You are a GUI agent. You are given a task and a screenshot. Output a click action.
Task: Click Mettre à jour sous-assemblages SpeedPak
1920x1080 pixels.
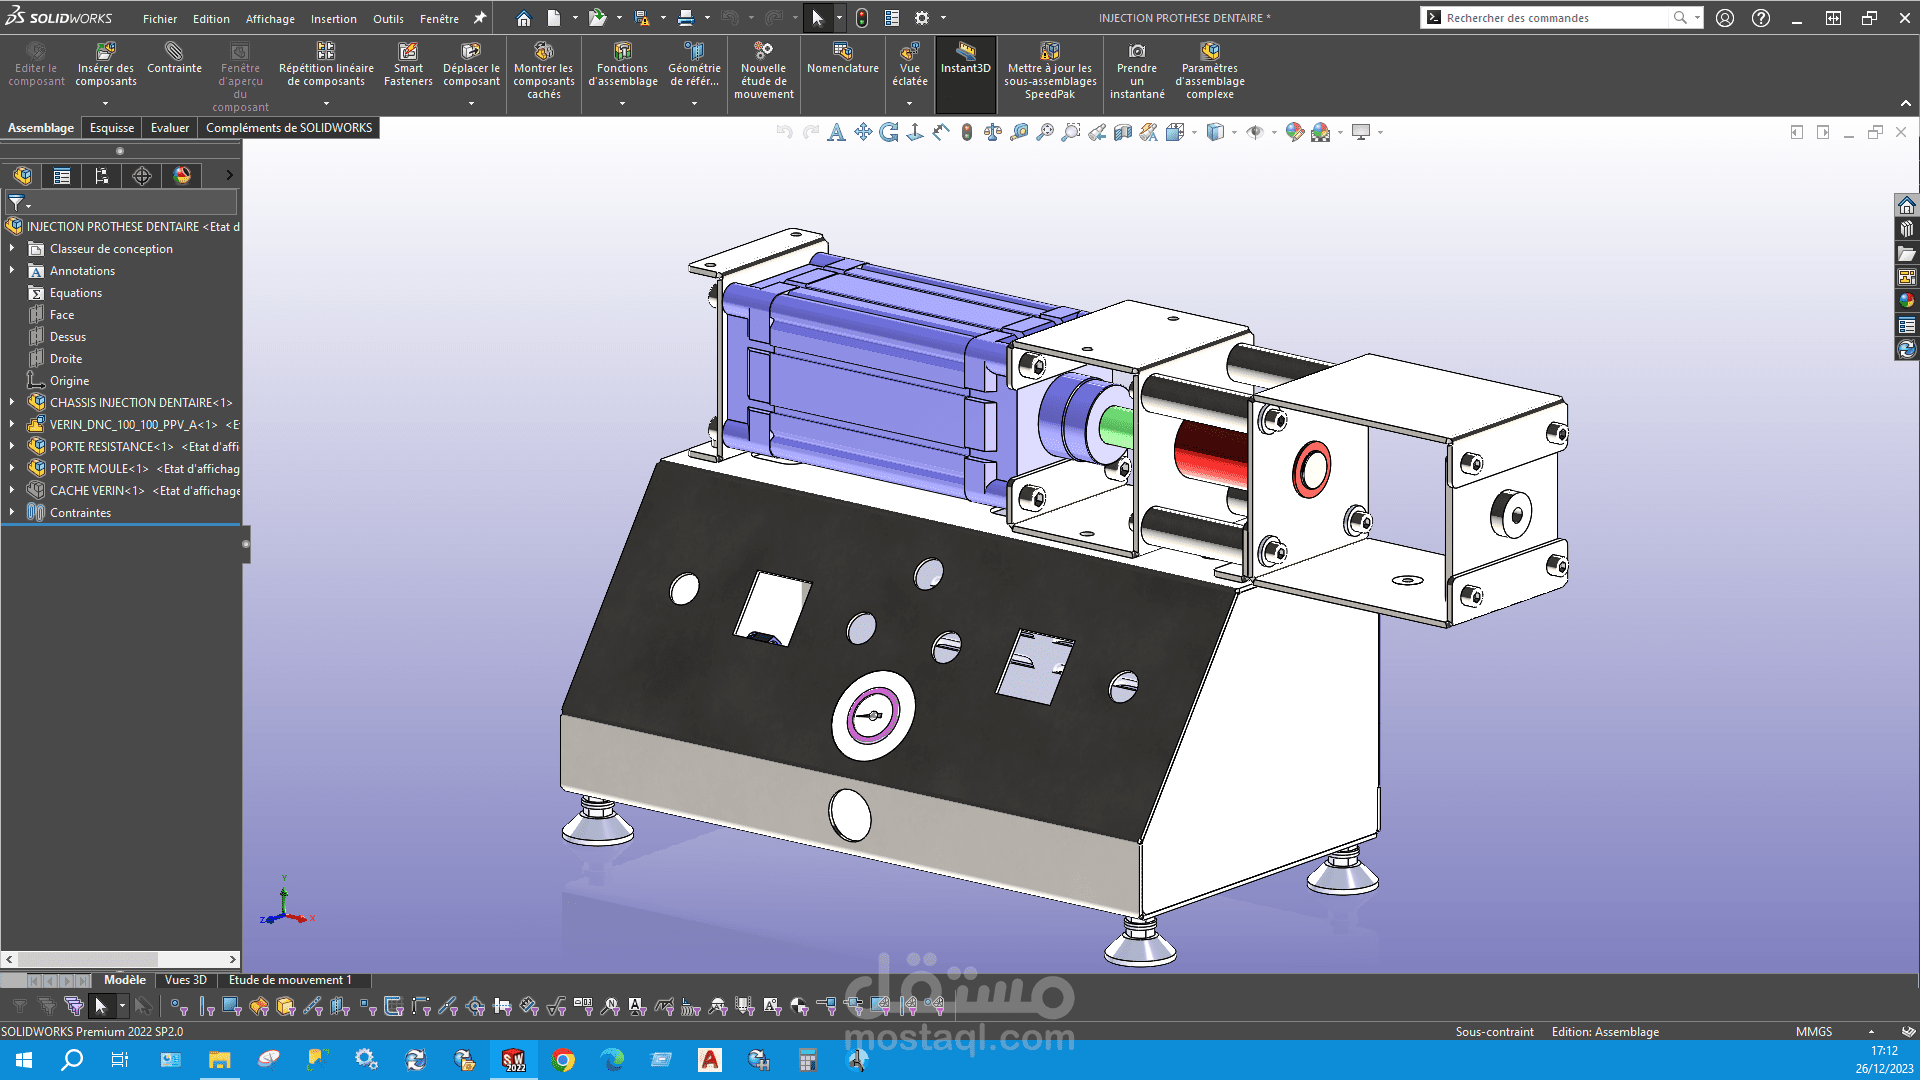tap(1050, 71)
